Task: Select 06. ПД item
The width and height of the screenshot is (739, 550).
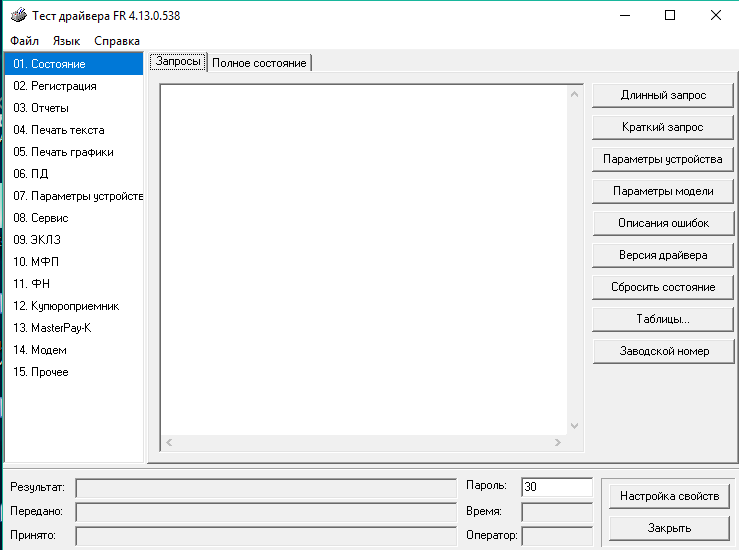Action: pyautogui.click(x=74, y=174)
